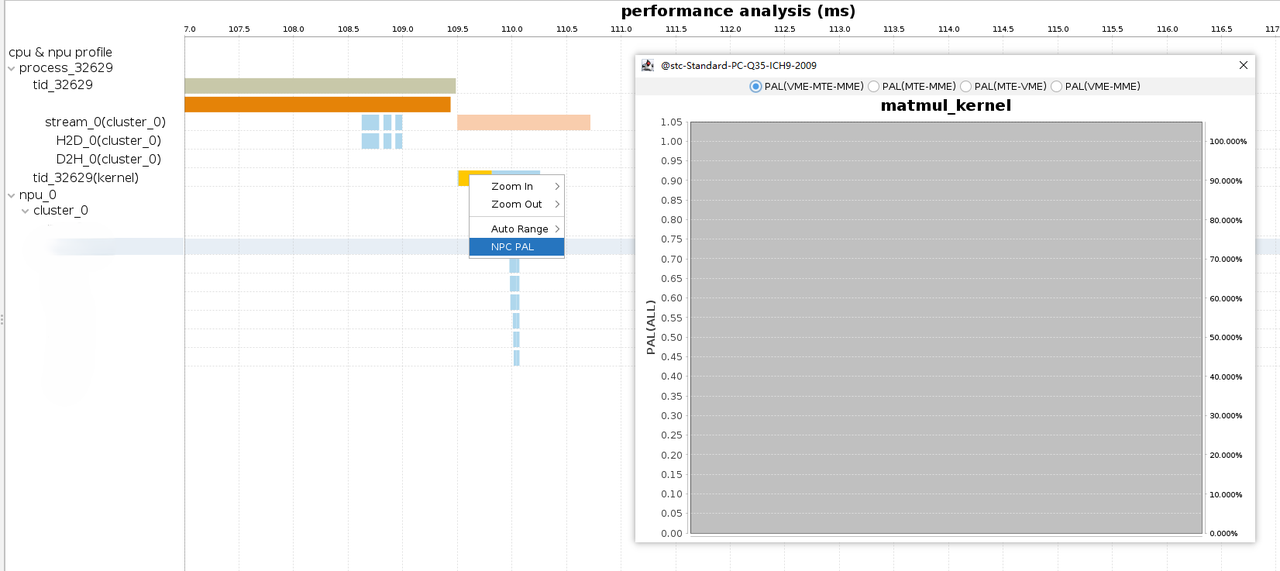Choose the PAL(MTE-VME) radio option
This screenshot has height=571, width=1280.
coord(966,87)
